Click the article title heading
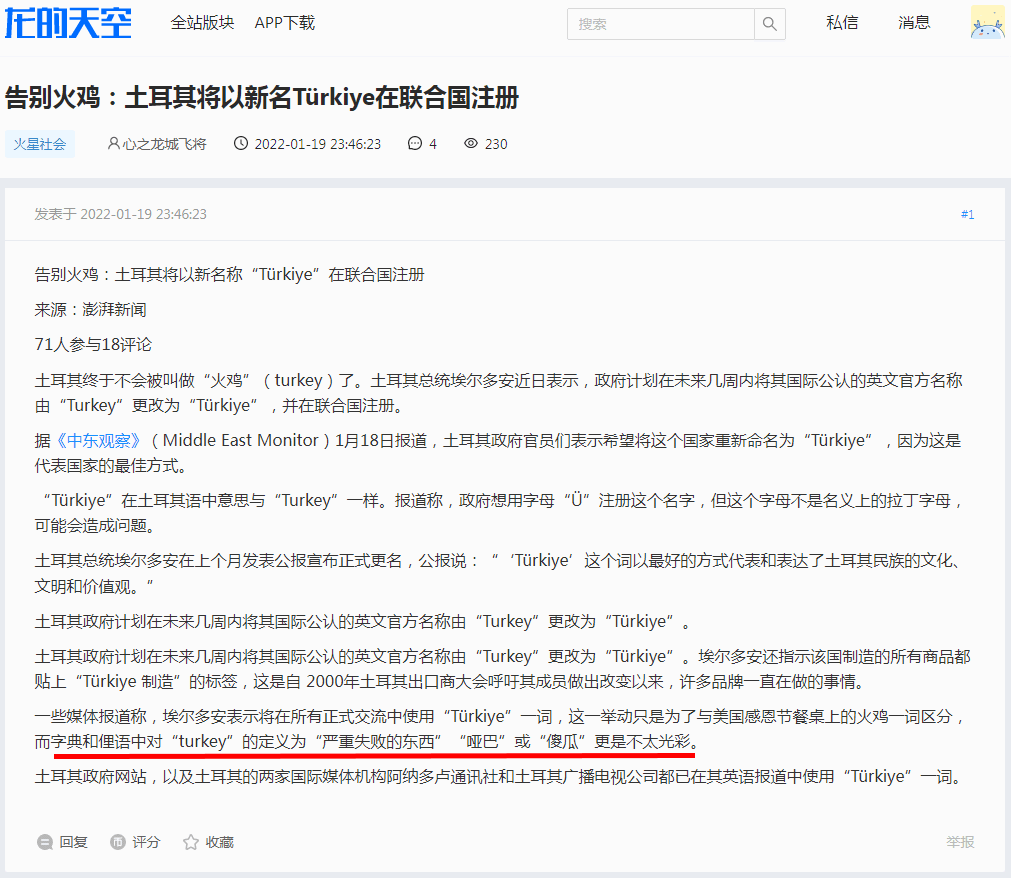1011x878 pixels. pos(262,98)
